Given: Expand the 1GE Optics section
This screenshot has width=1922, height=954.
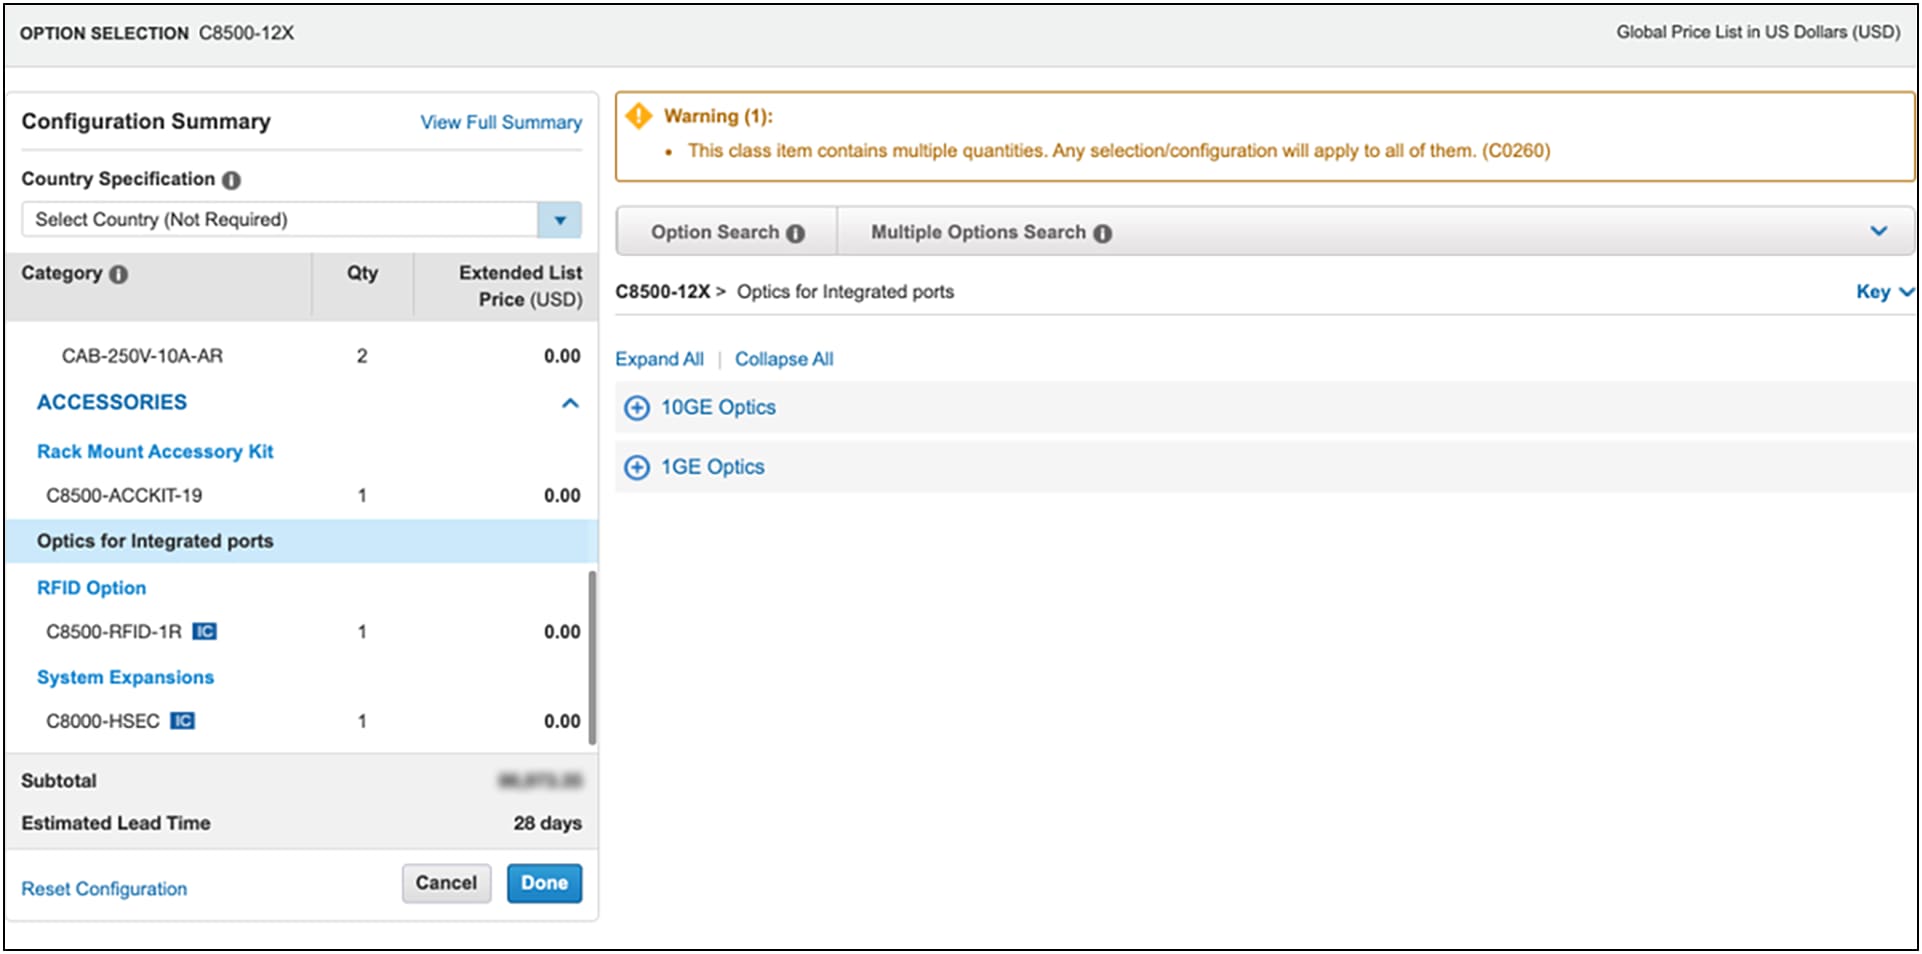Looking at the screenshot, I should coord(637,467).
